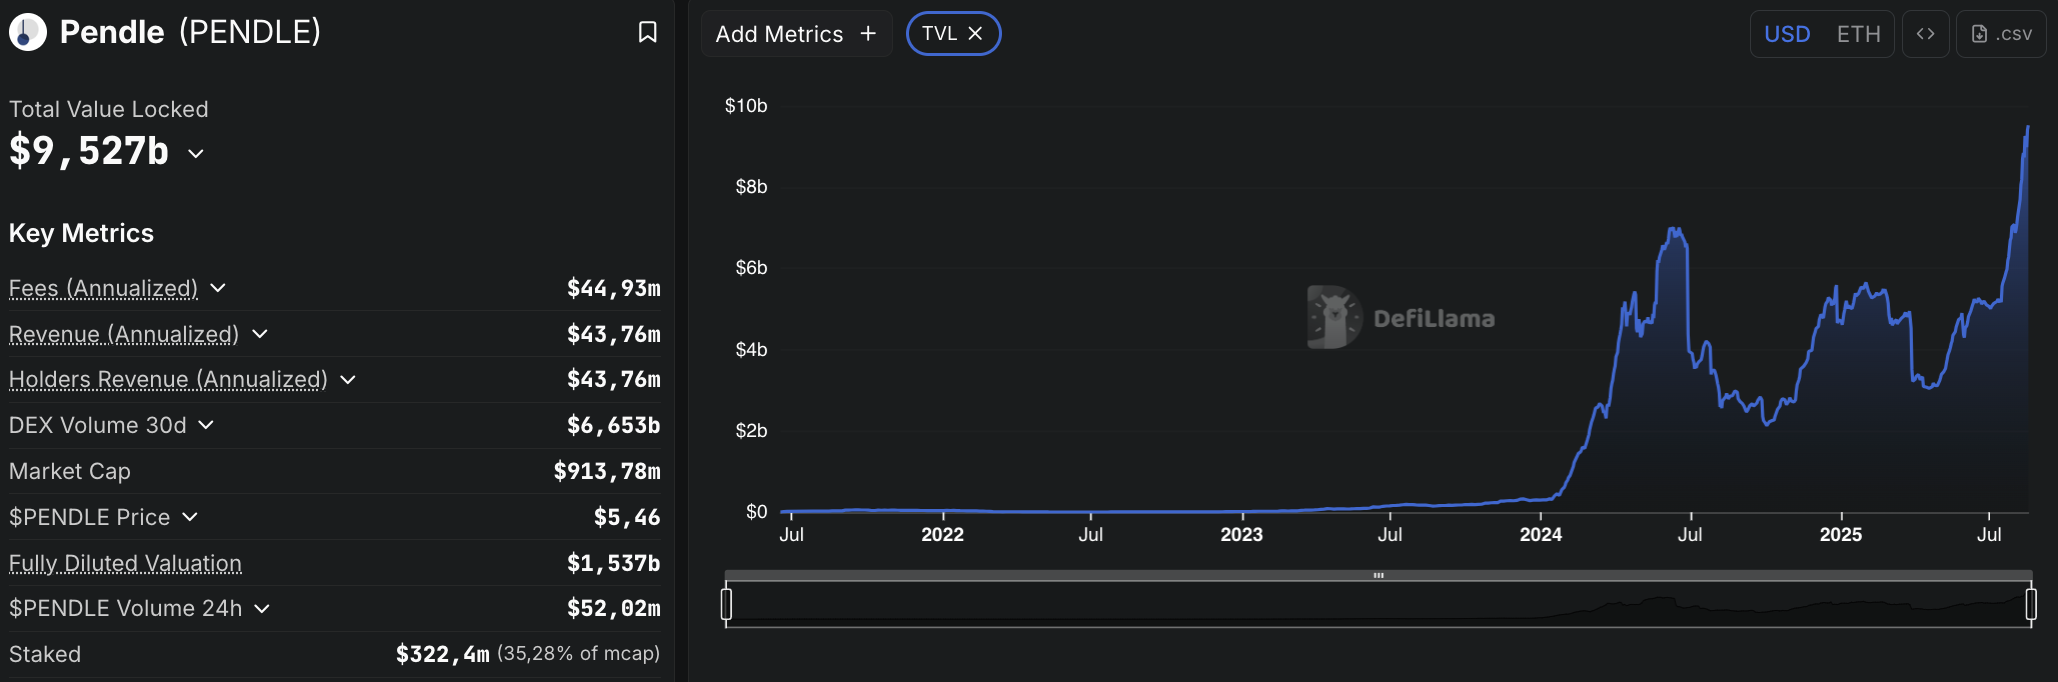This screenshot has height=682, width=2058.
Task: Expand the DEX Volume 30d row
Action: [206, 425]
